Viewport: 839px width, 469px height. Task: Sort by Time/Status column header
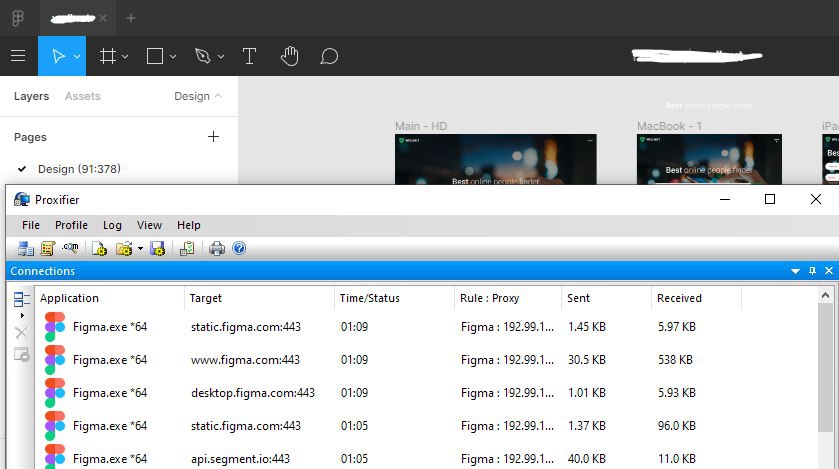click(x=395, y=298)
